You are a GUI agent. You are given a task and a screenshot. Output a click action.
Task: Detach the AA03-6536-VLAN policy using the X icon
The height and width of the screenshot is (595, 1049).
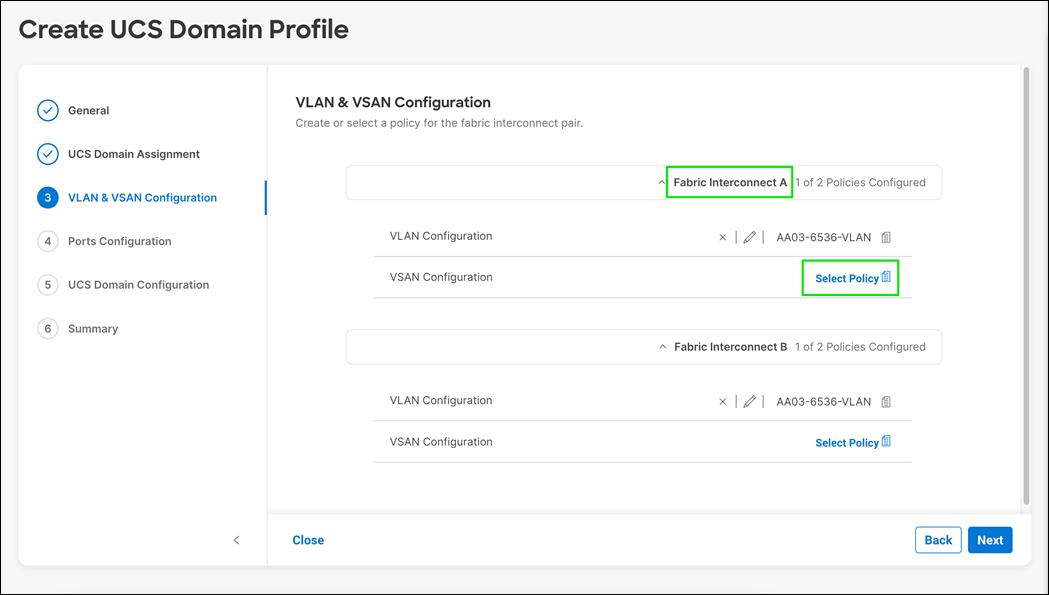(722, 236)
